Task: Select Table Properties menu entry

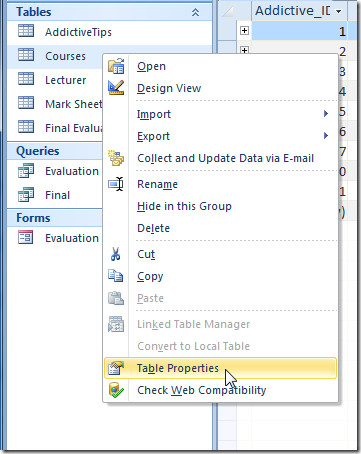Action: tap(220, 368)
